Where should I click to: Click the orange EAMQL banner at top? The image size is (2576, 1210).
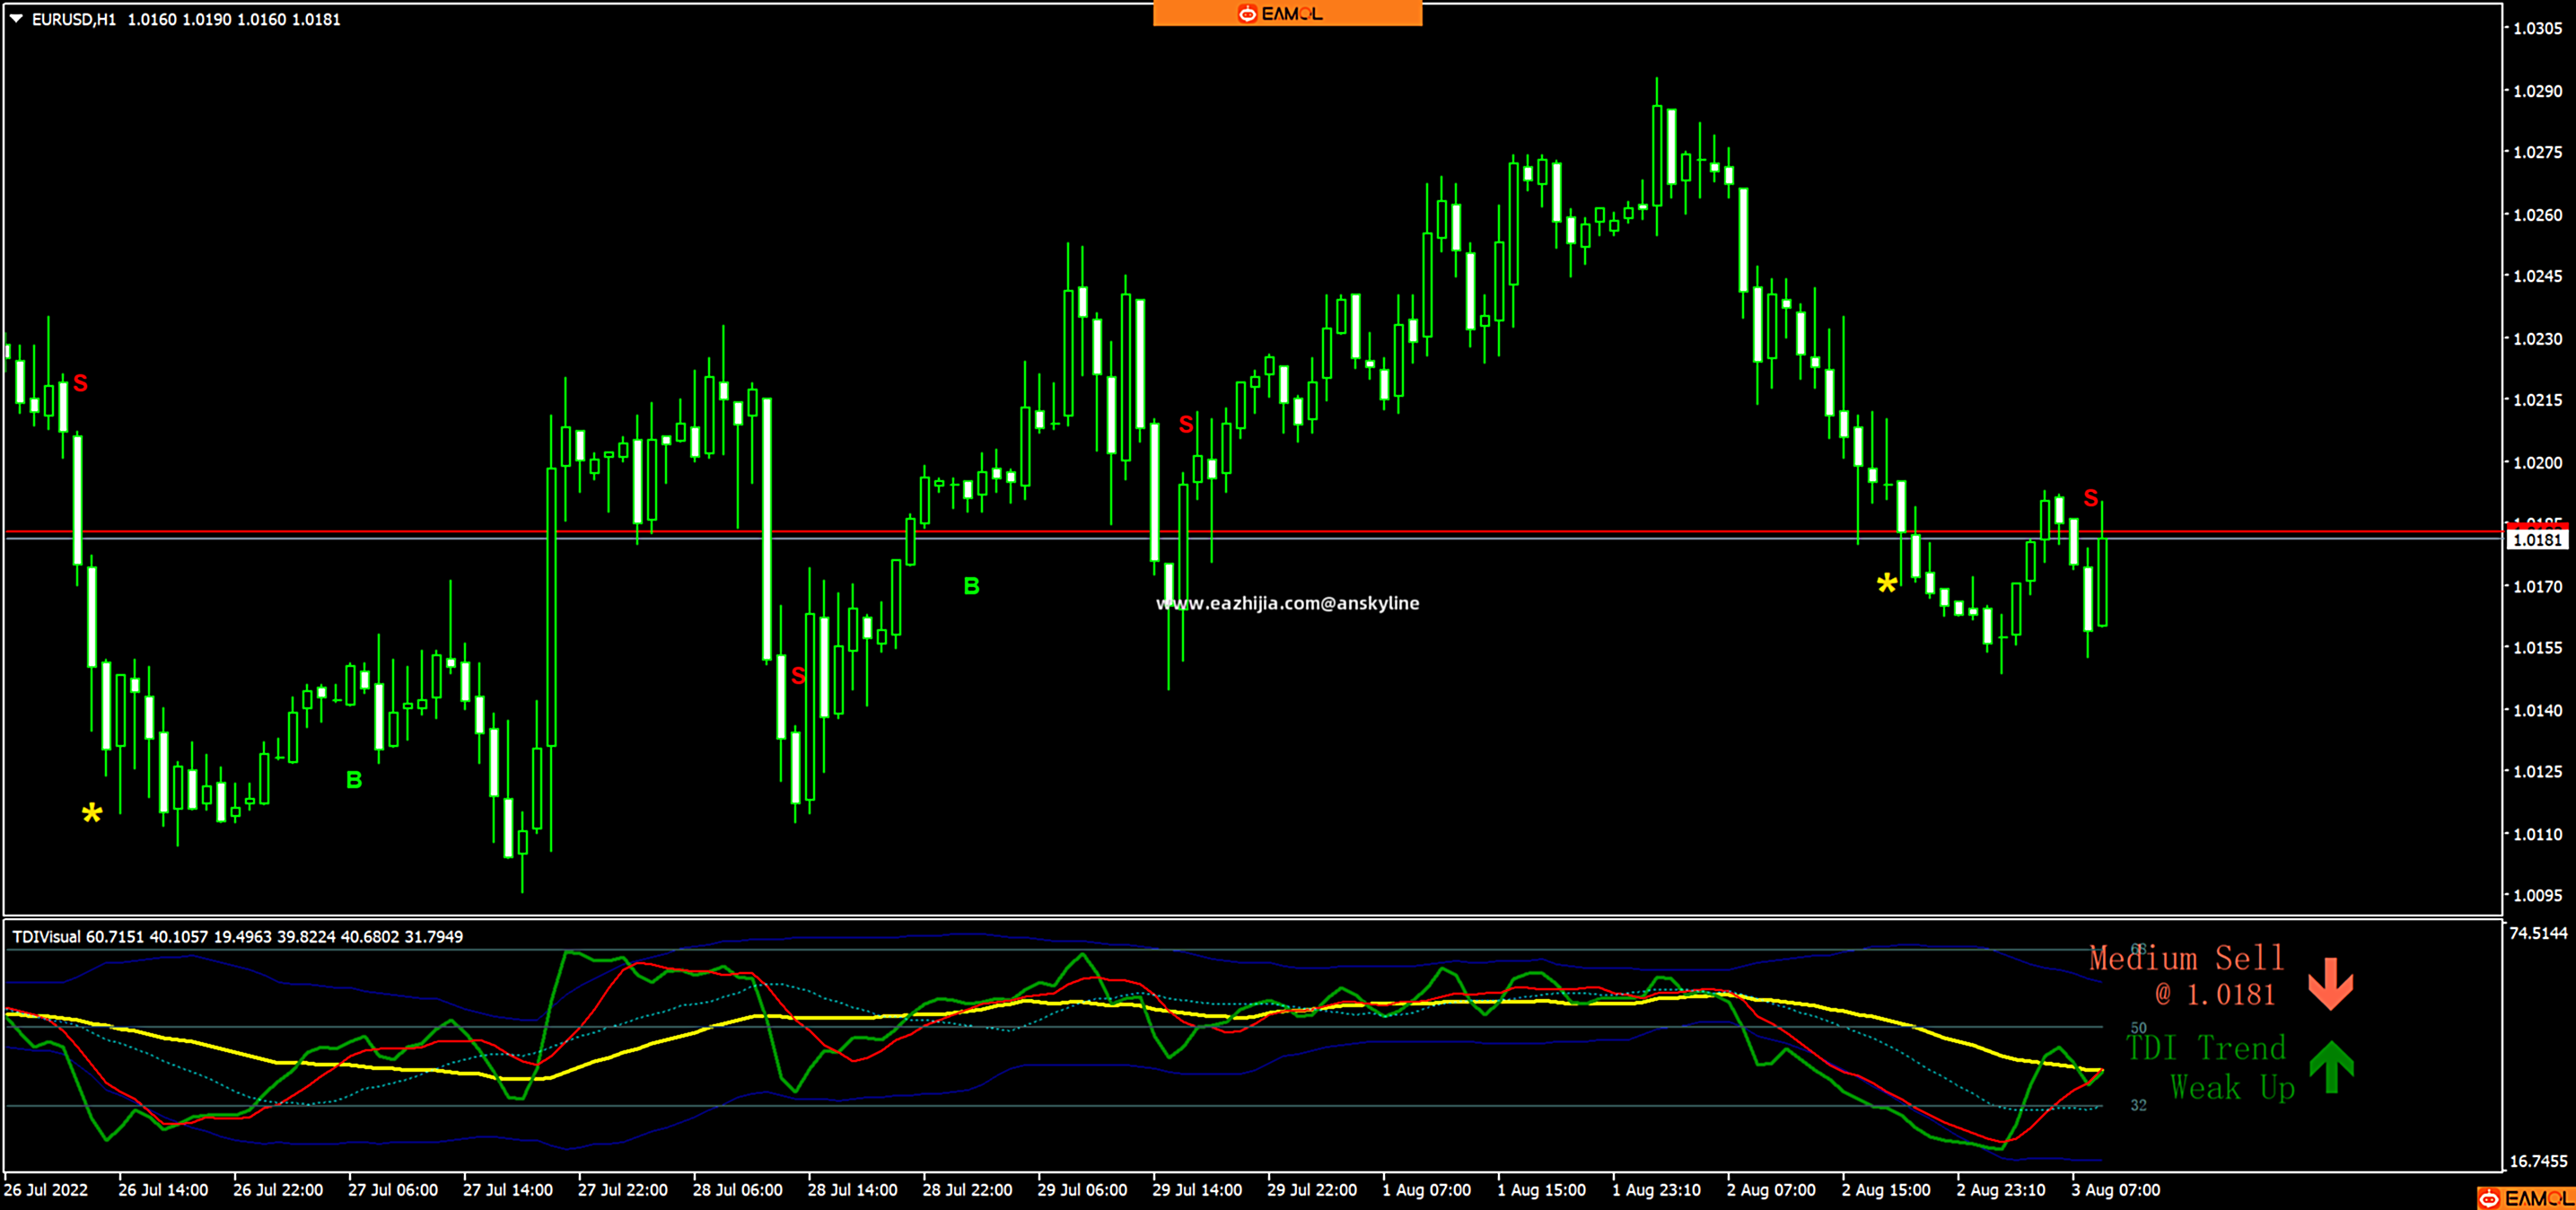[1286, 13]
